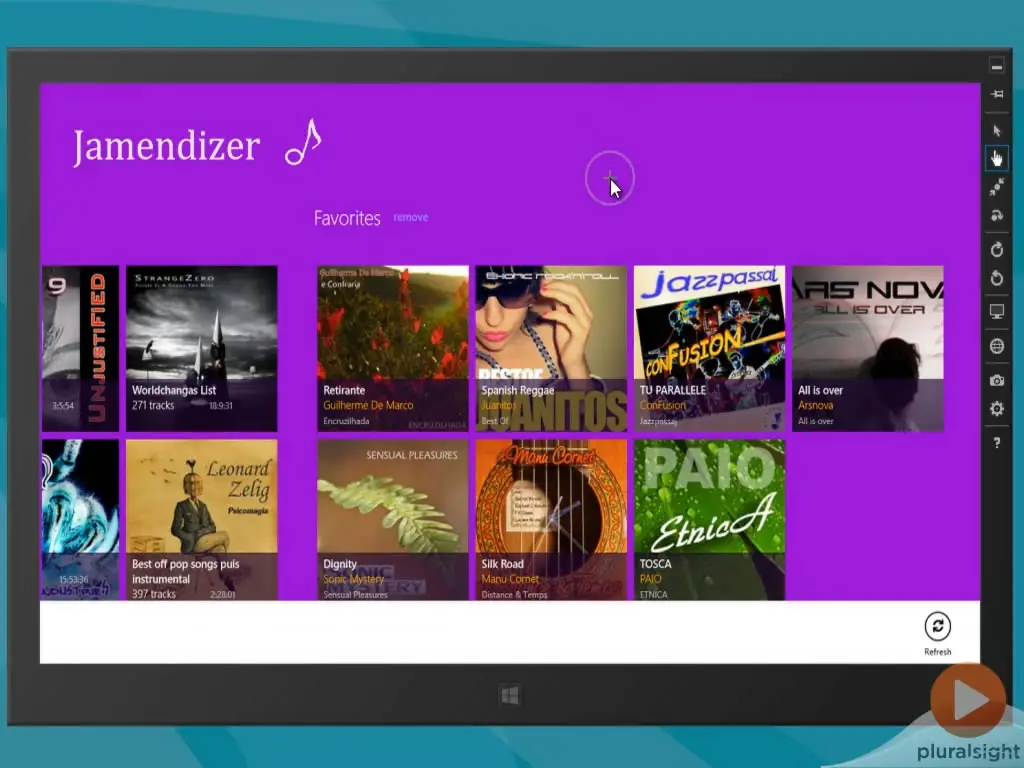
Task: Click artist name 'Guilherme De Marco'
Action: (x=368, y=406)
